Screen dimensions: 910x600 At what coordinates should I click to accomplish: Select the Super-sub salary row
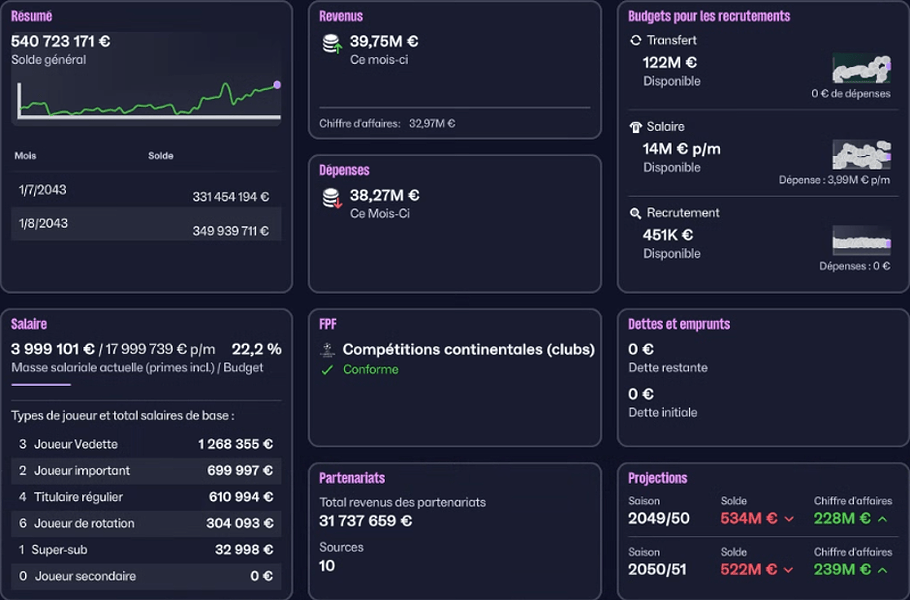(x=146, y=550)
